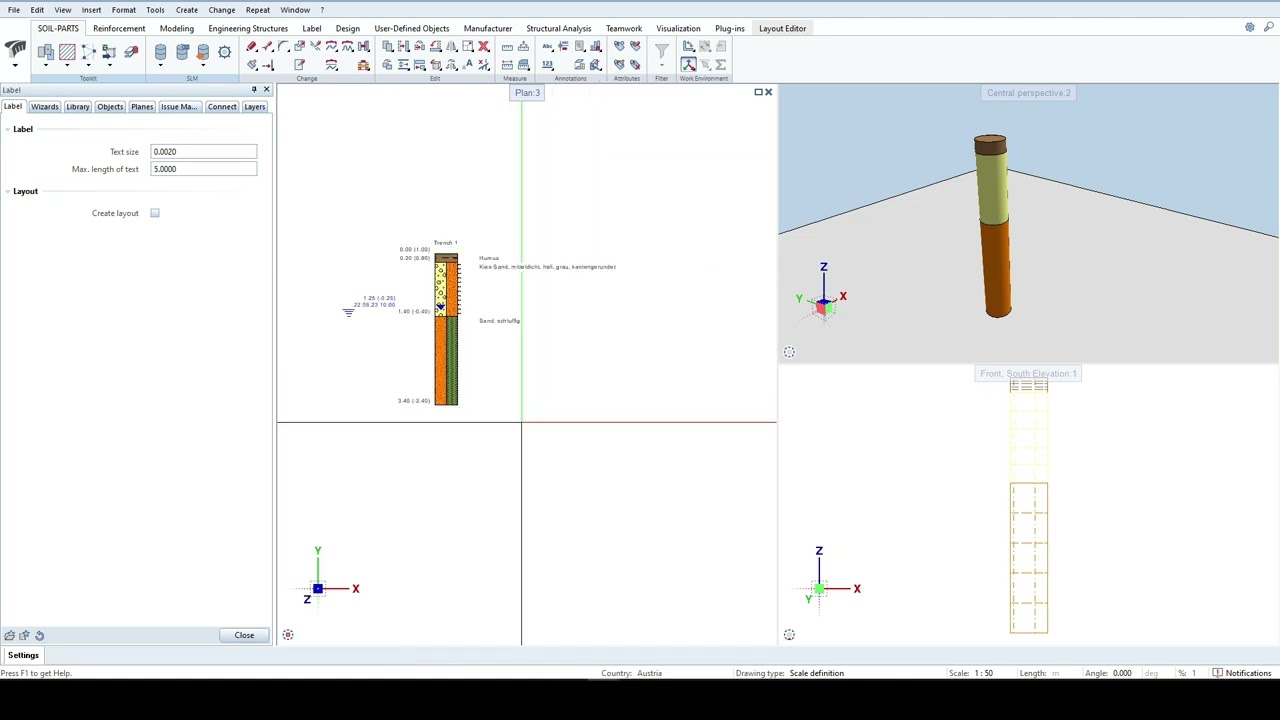
Task: Open the Drawing type Scale definition selector
Action: (817, 673)
